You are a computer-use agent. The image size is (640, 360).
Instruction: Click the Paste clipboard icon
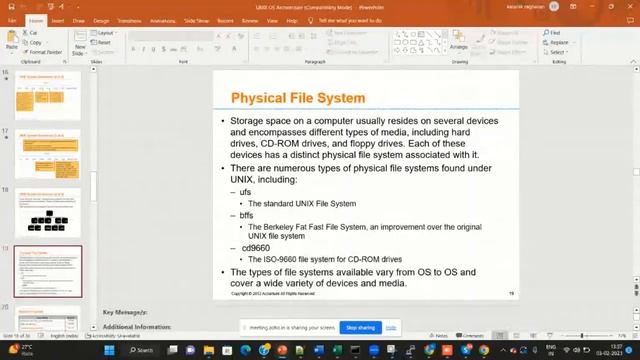click(x=12, y=37)
